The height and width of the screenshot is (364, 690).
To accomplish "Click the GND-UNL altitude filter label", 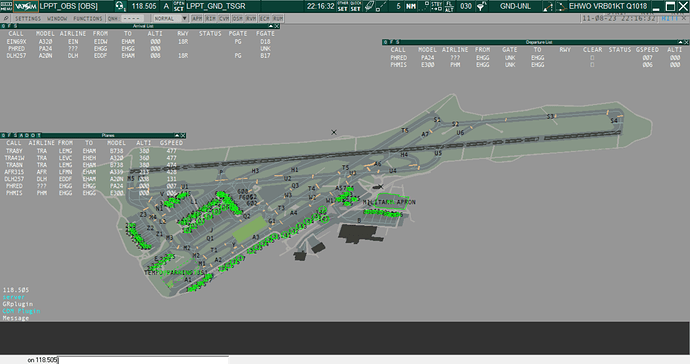I will 515,6.
